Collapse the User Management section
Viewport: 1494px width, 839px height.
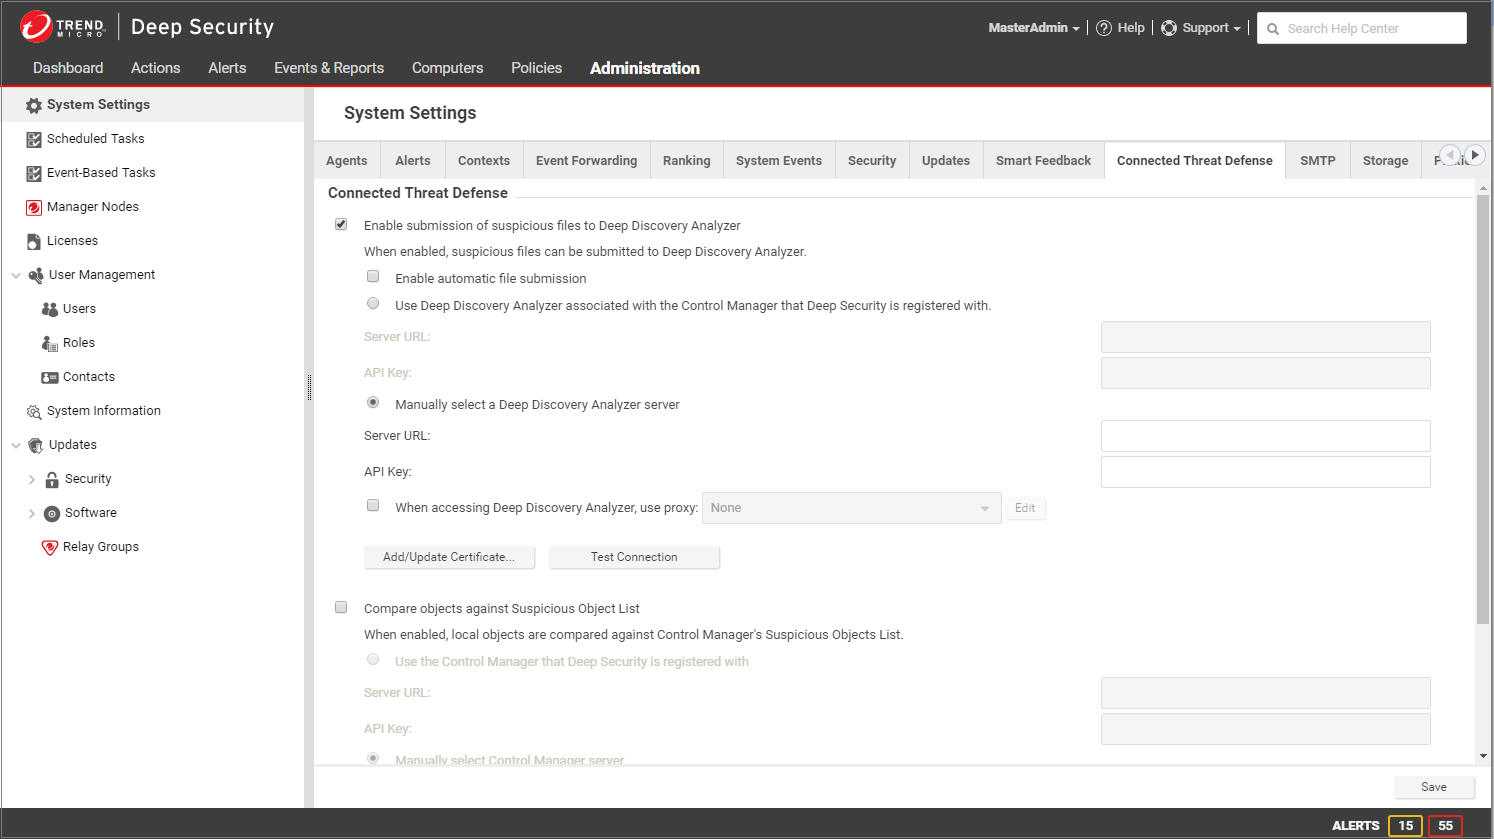pos(16,275)
